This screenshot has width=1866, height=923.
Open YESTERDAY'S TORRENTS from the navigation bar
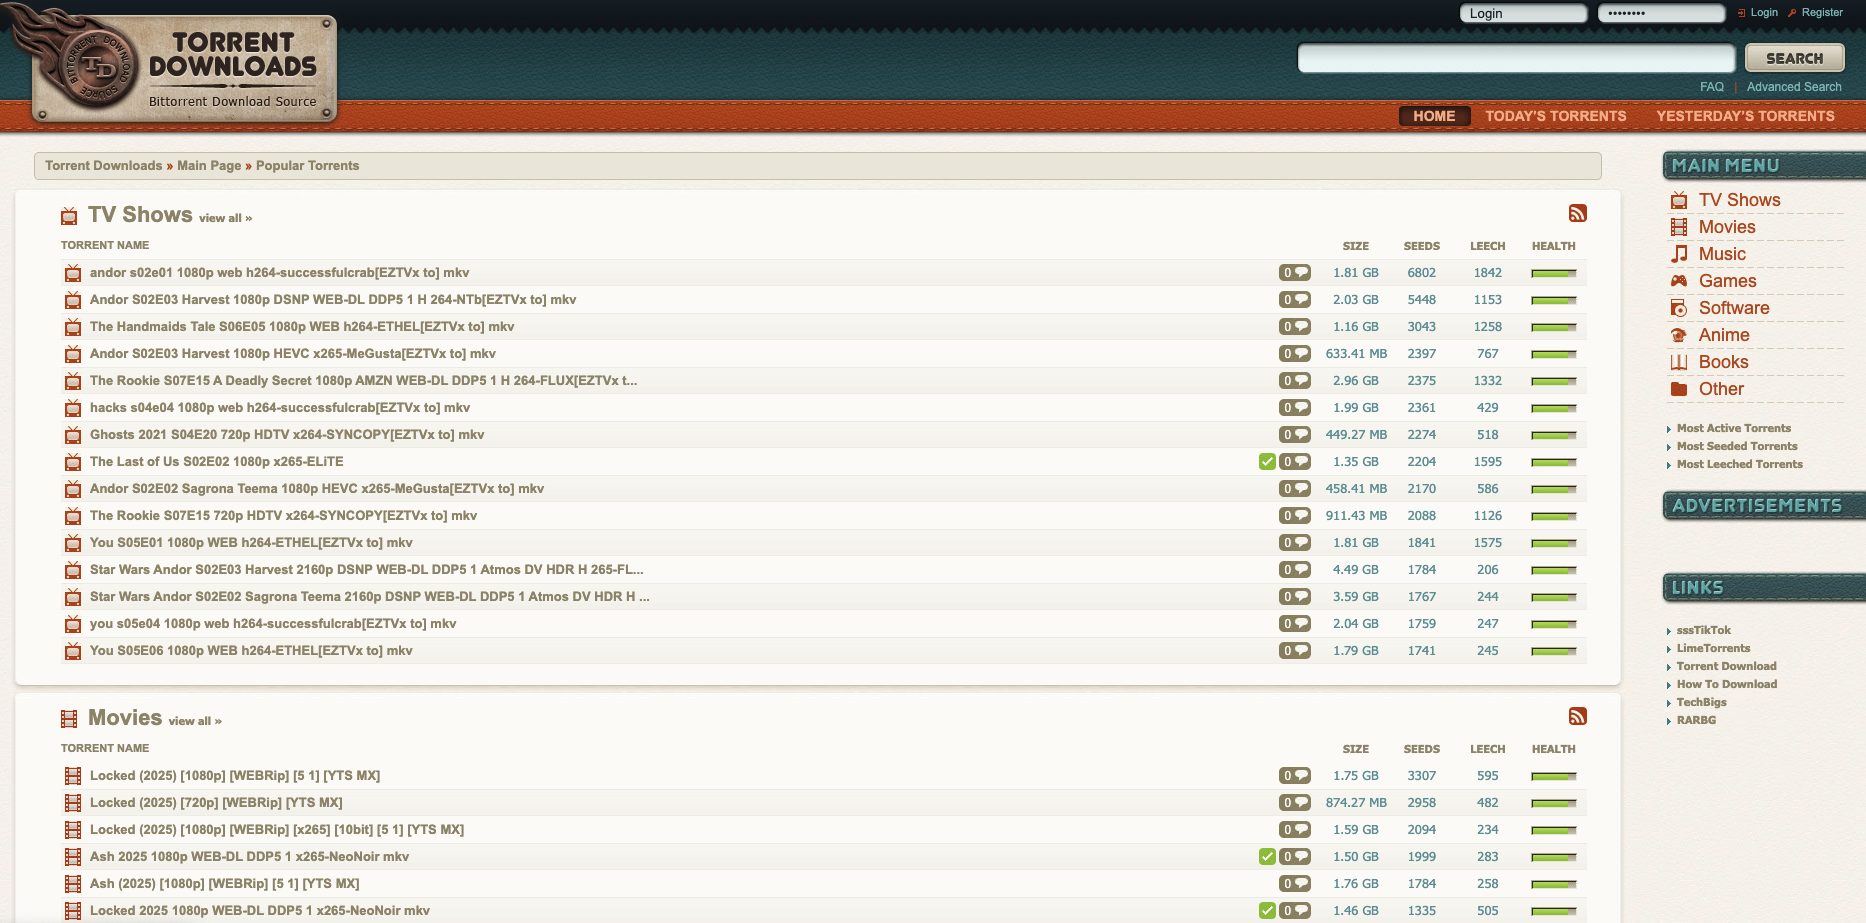coord(1747,116)
